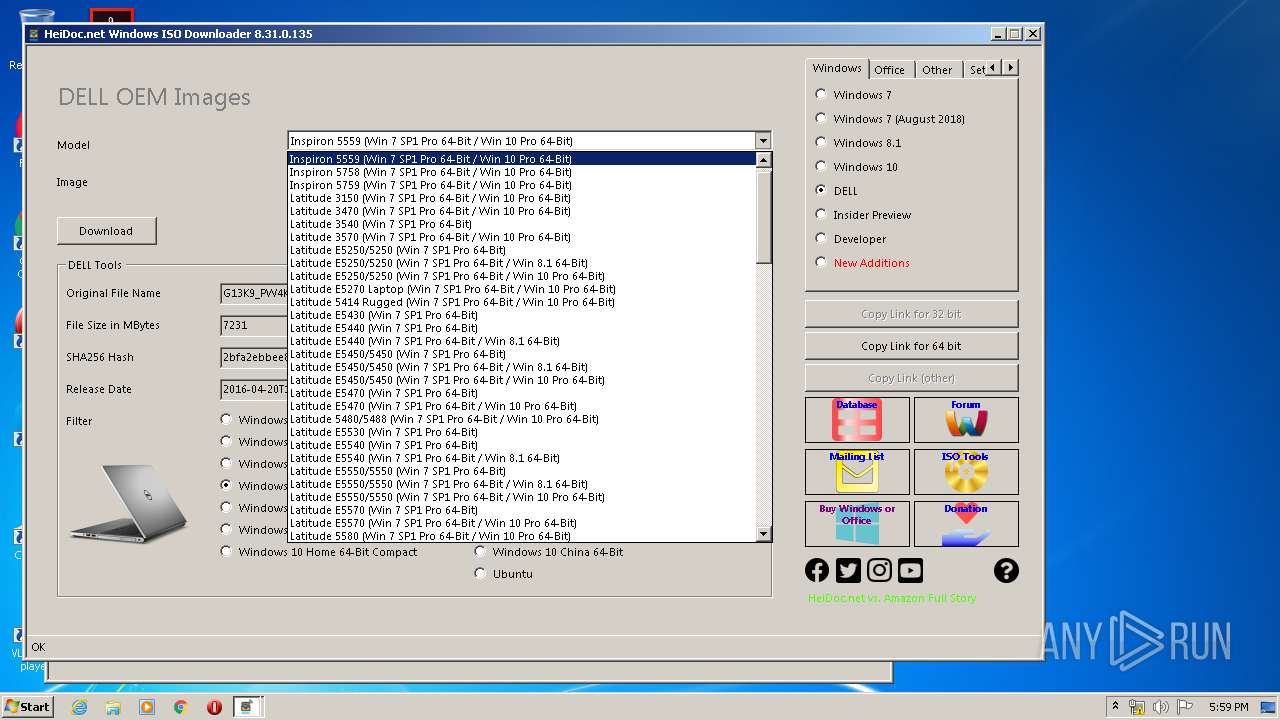Collapse the Model combo box arrow
This screenshot has height=720, width=1280.
763,141
